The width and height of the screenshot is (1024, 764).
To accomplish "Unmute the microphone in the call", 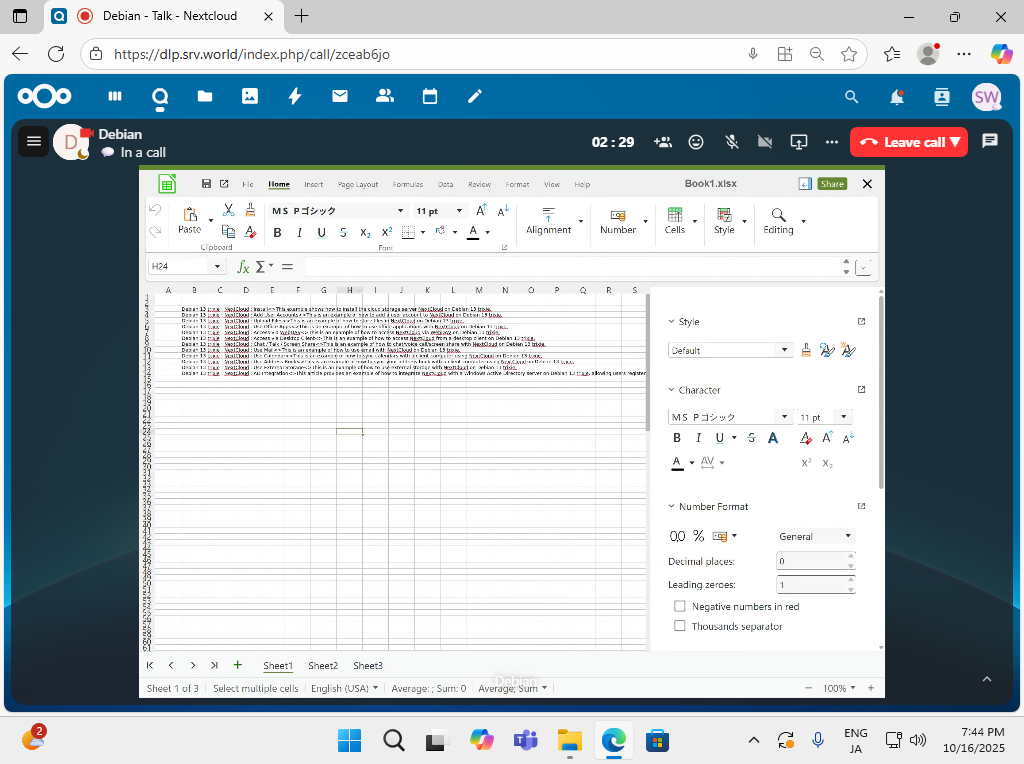I will (732, 142).
